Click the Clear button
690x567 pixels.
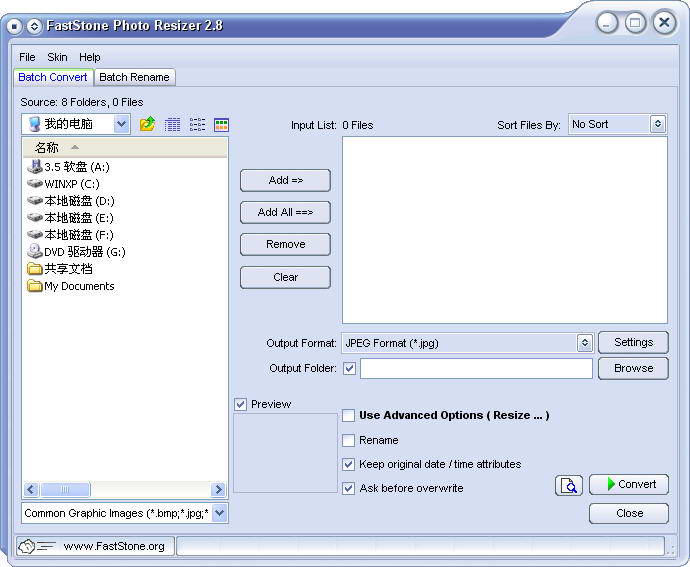(x=286, y=277)
